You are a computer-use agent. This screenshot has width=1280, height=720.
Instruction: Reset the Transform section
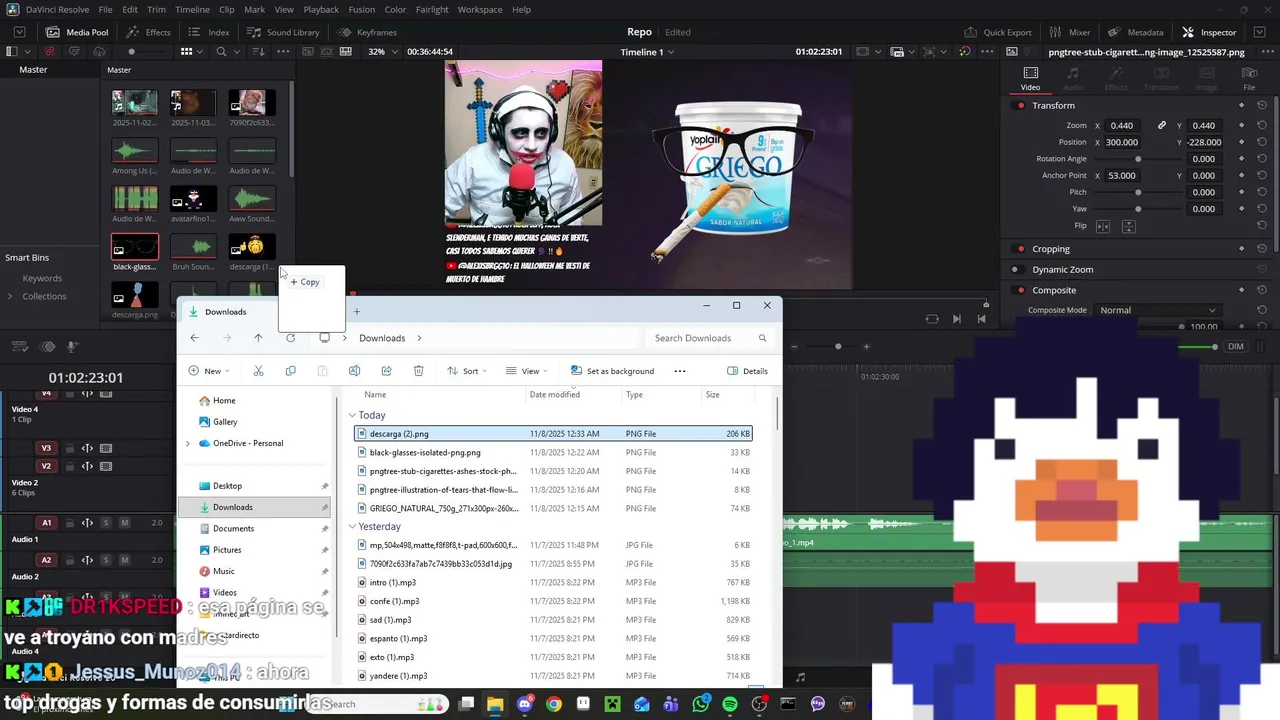[x=1262, y=105]
